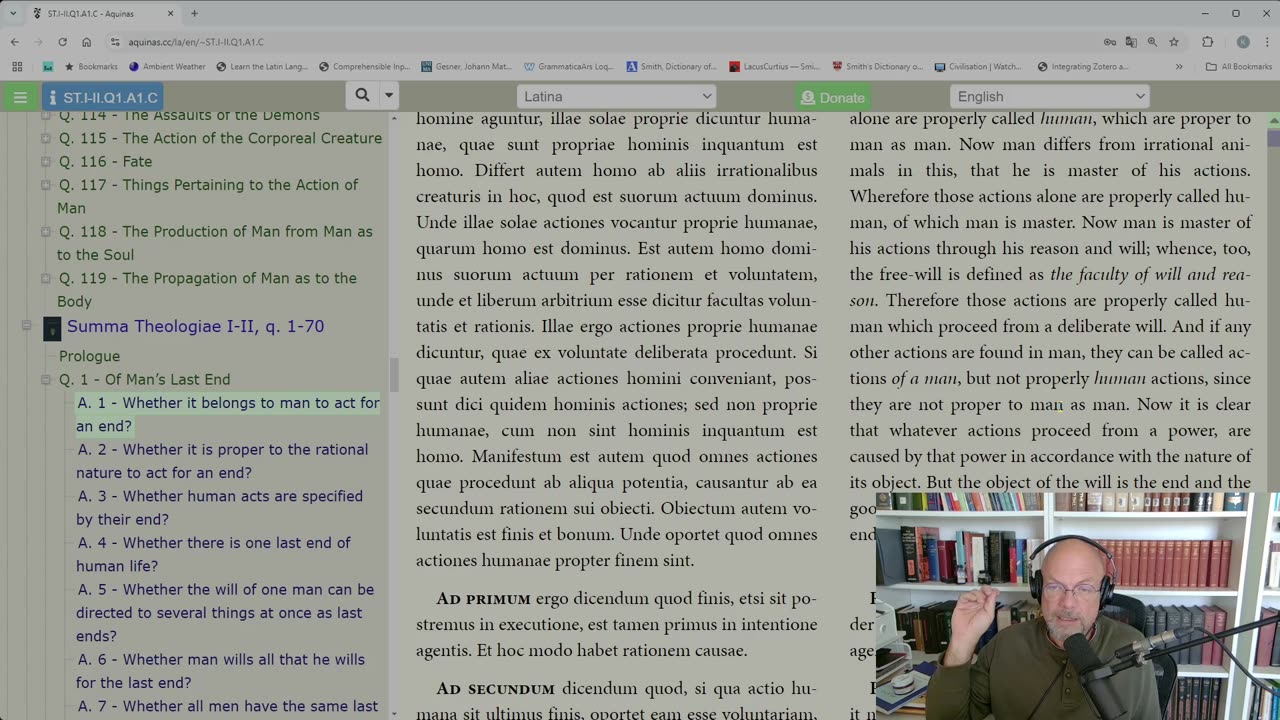
Task: Open the password manager key icon
Action: pos(1110,42)
